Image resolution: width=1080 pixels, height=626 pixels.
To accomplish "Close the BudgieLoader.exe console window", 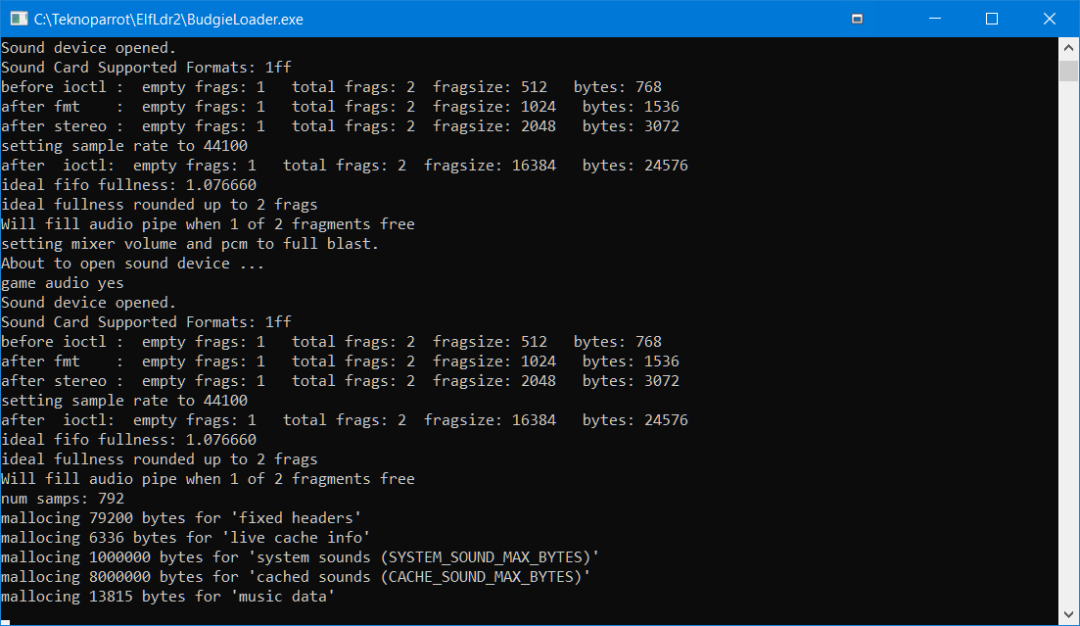I will pyautogui.click(x=1048, y=19).
